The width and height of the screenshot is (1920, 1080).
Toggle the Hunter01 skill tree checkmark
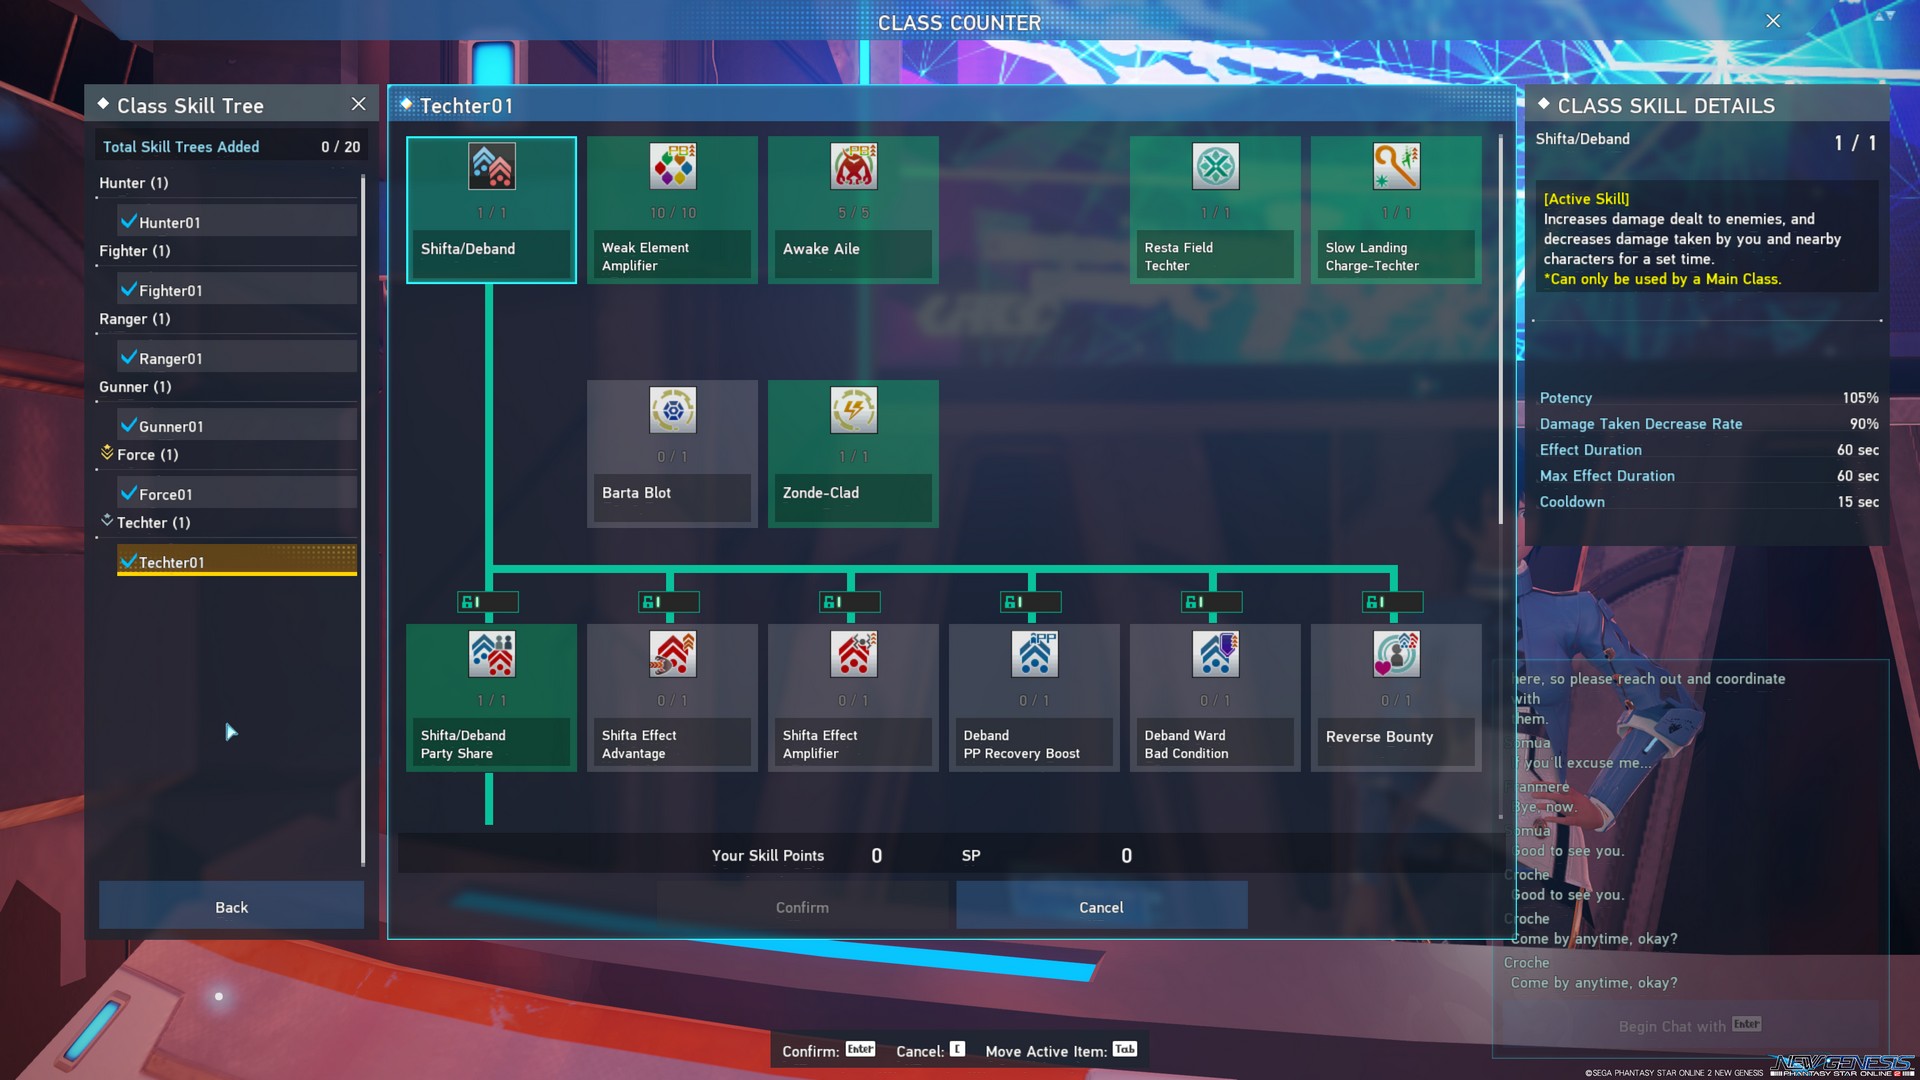[x=129, y=221]
